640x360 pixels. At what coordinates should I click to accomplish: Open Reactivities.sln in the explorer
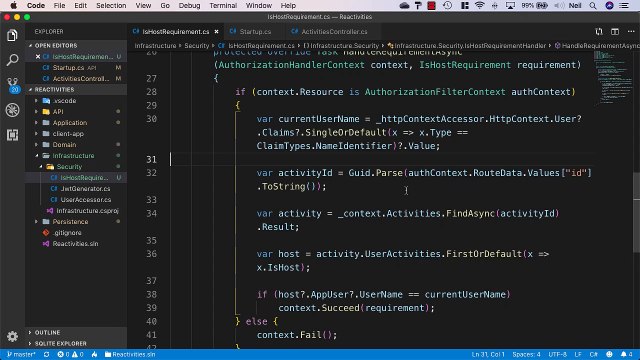[76, 244]
